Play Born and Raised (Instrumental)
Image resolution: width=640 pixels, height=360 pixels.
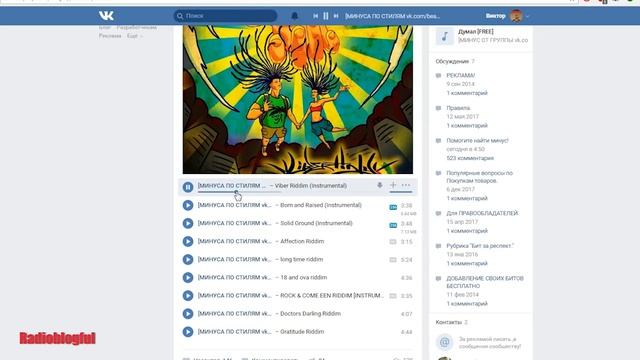(x=188, y=205)
